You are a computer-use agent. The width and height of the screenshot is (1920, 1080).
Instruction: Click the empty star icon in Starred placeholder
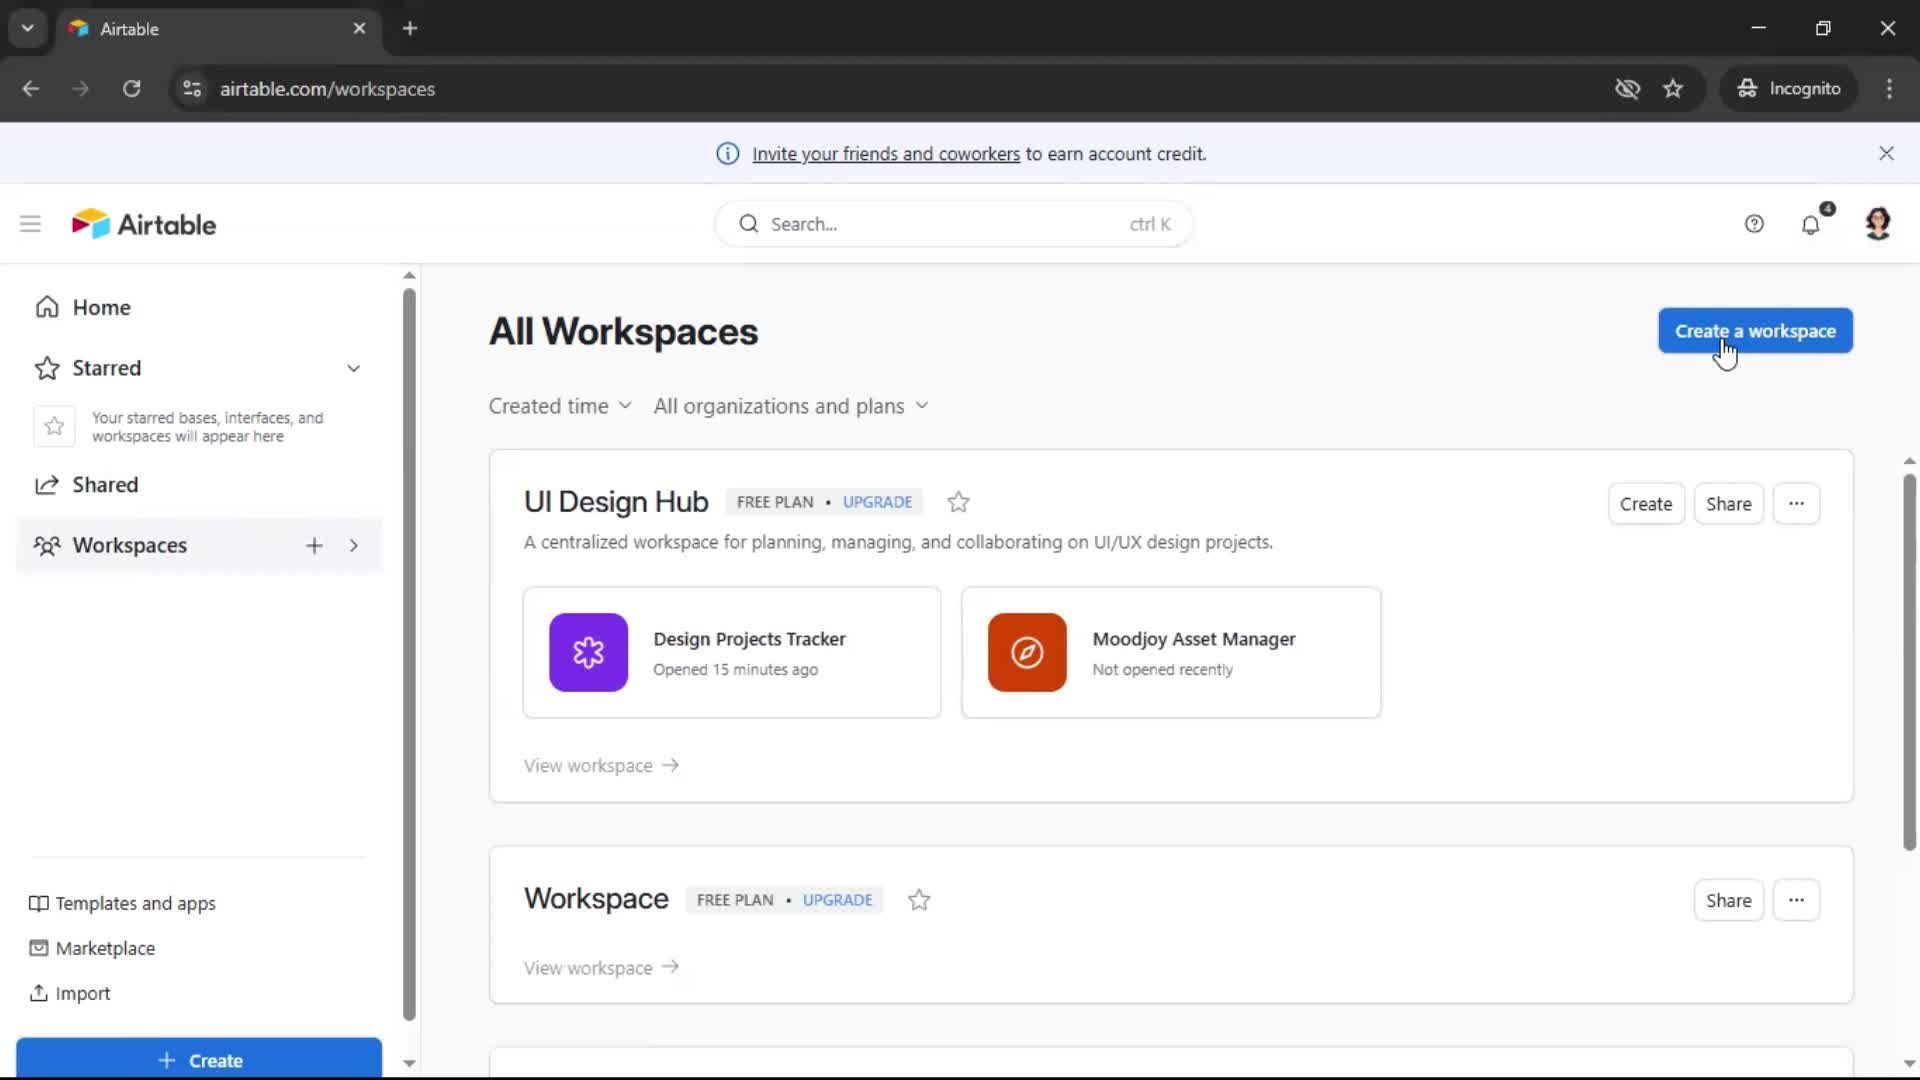[54, 427]
